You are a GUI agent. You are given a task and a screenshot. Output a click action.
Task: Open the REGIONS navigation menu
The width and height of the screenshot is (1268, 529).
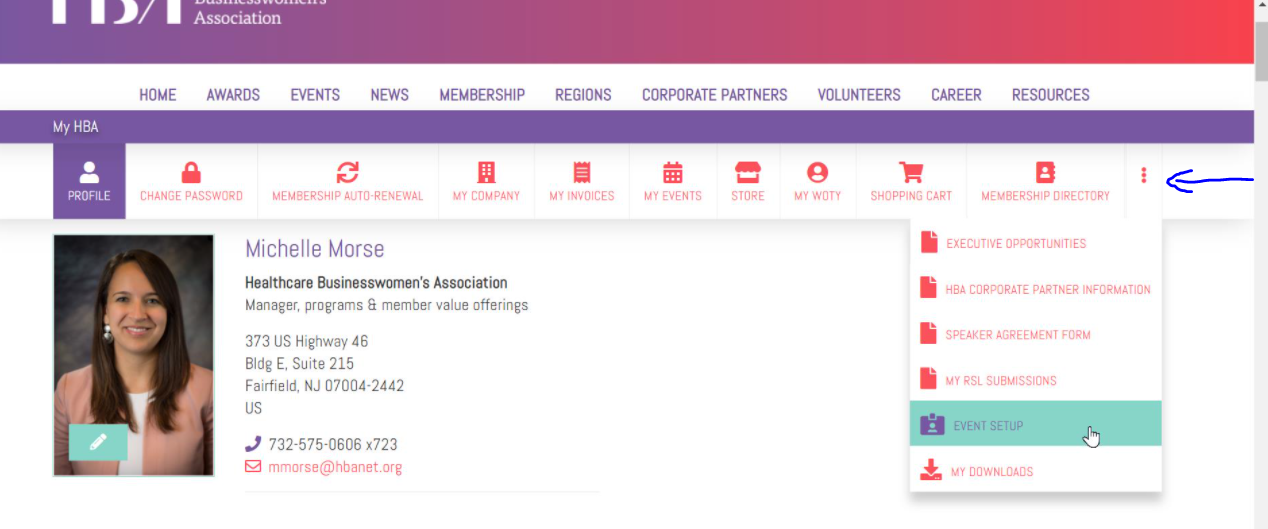click(x=583, y=95)
